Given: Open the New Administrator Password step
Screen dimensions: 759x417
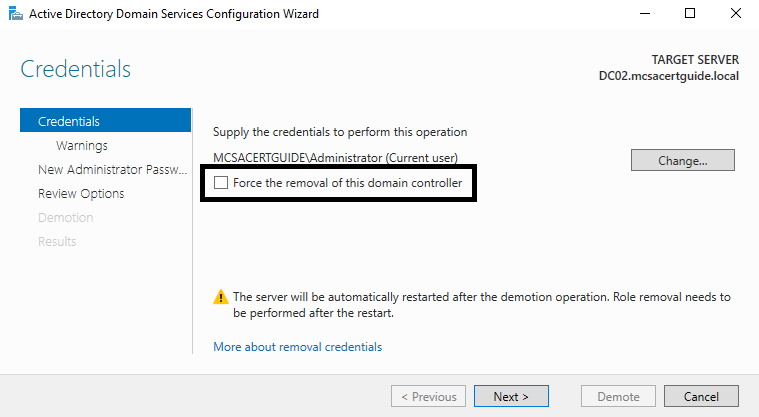Looking at the screenshot, I should (105, 169).
